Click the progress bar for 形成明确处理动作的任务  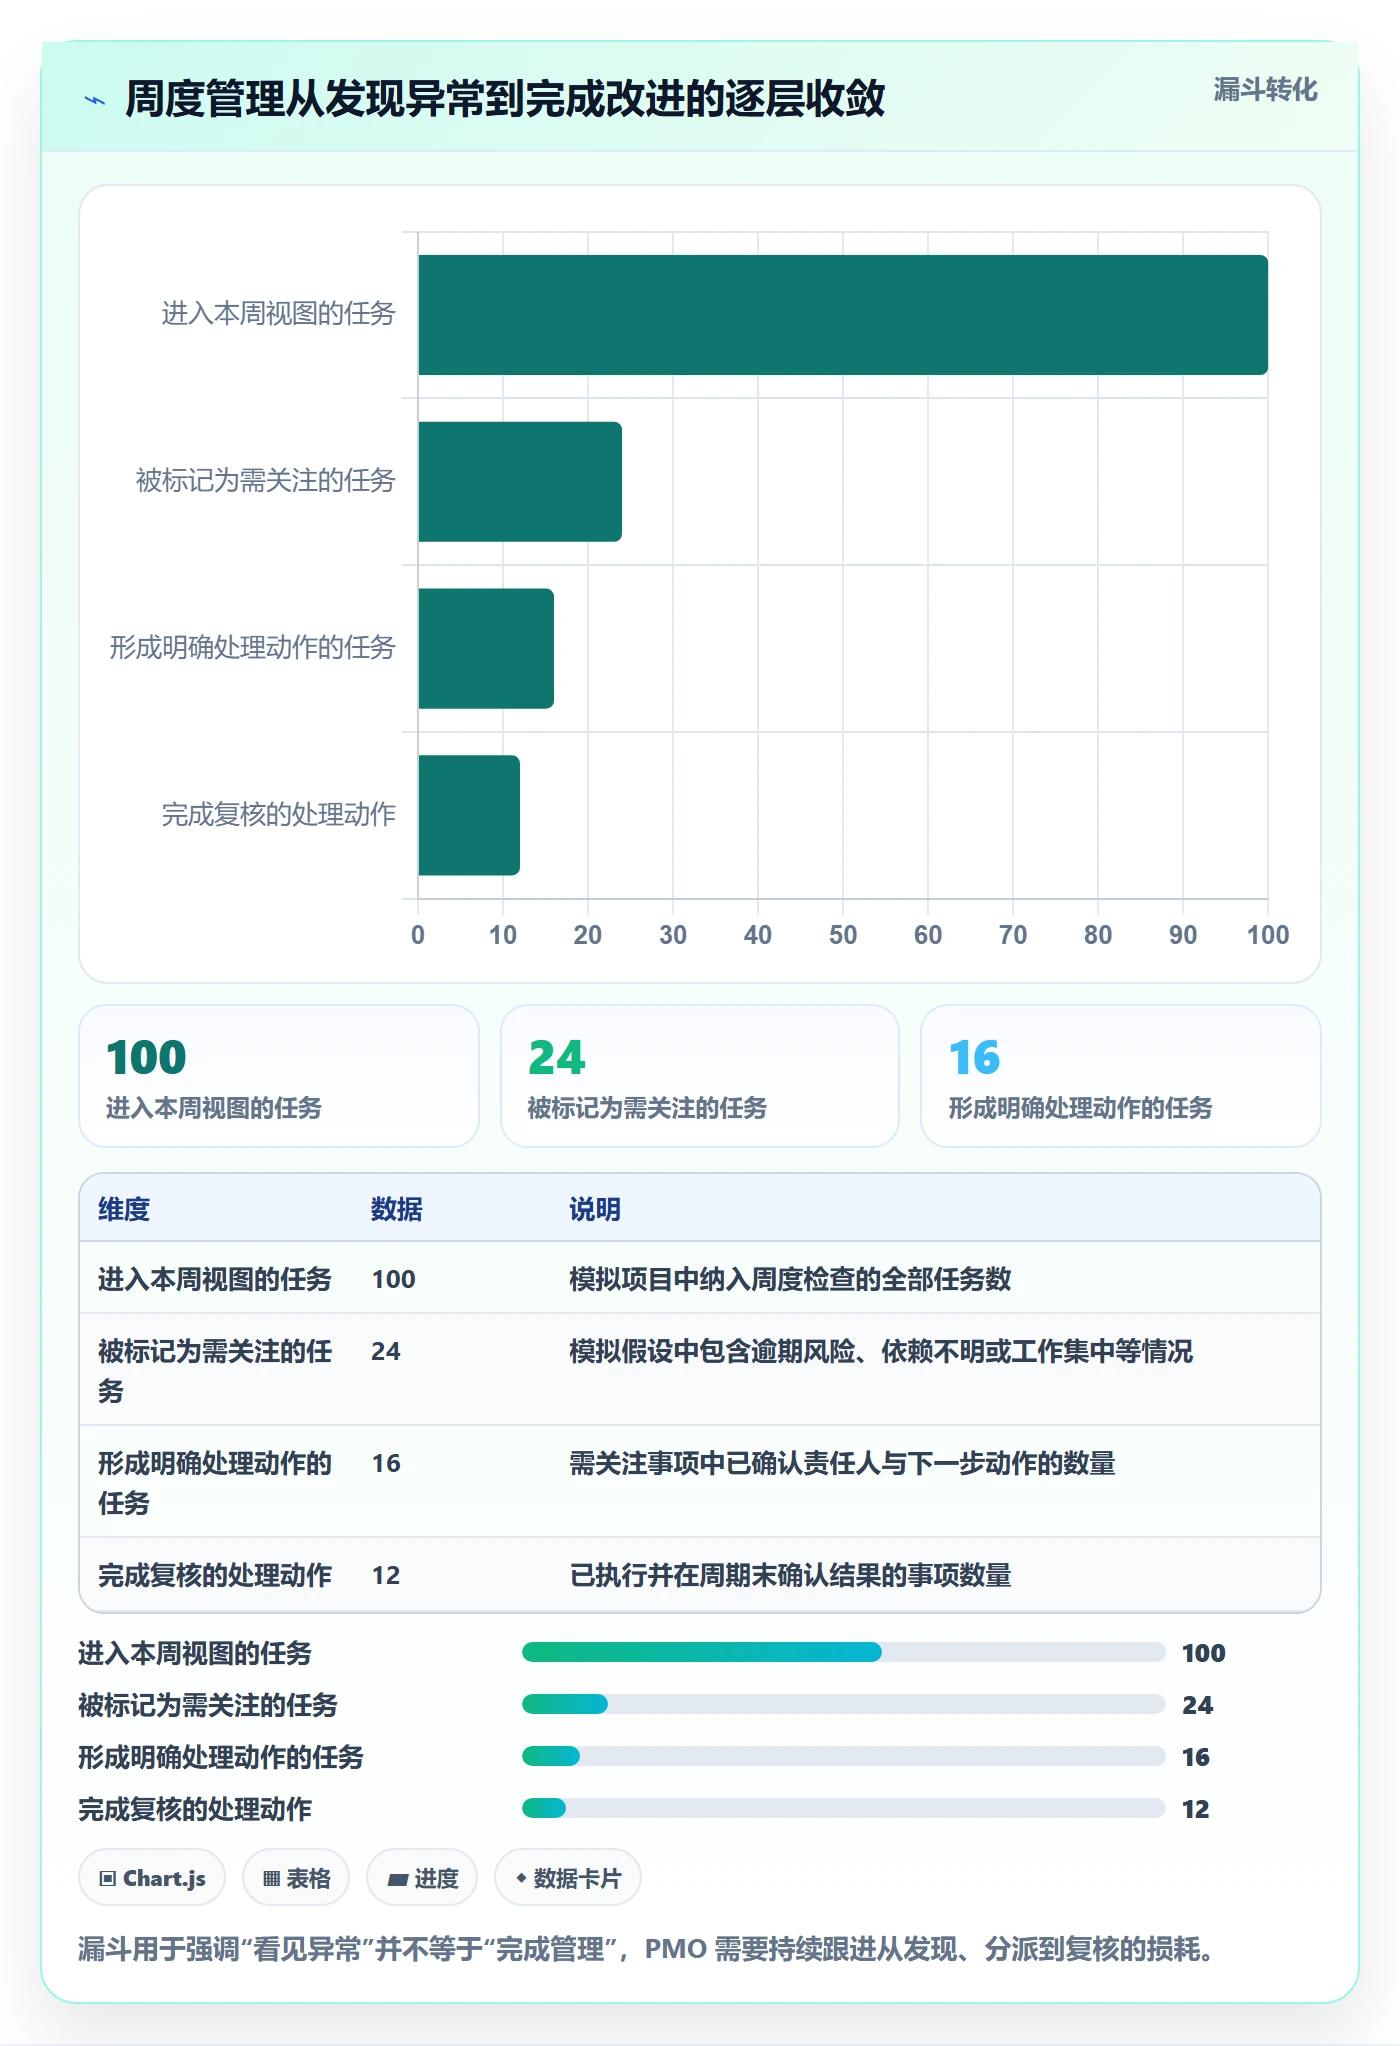click(x=843, y=1756)
